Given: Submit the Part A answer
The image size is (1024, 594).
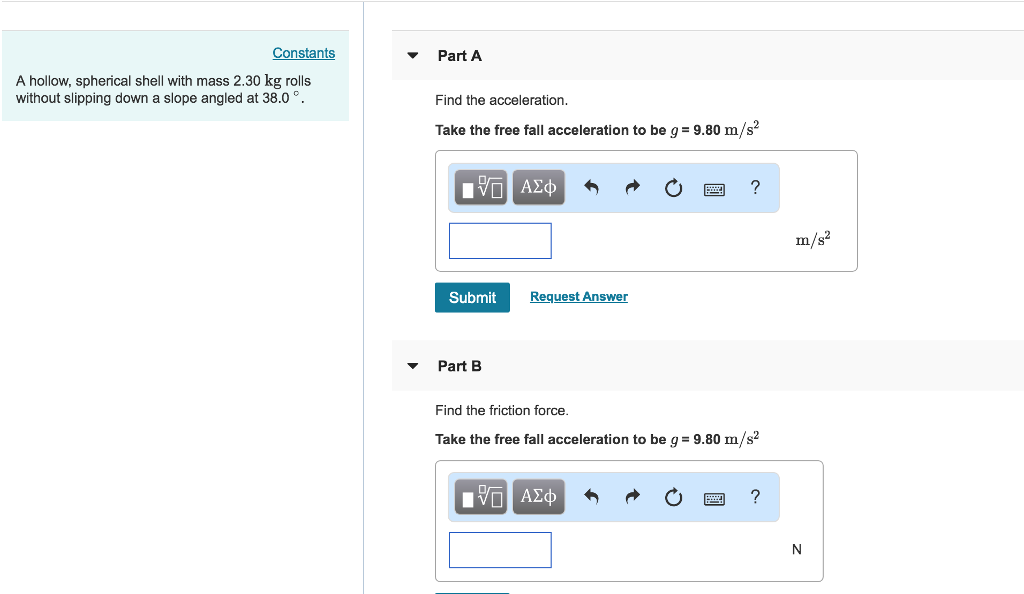Looking at the screenshot, I should (x=472, y=298).
